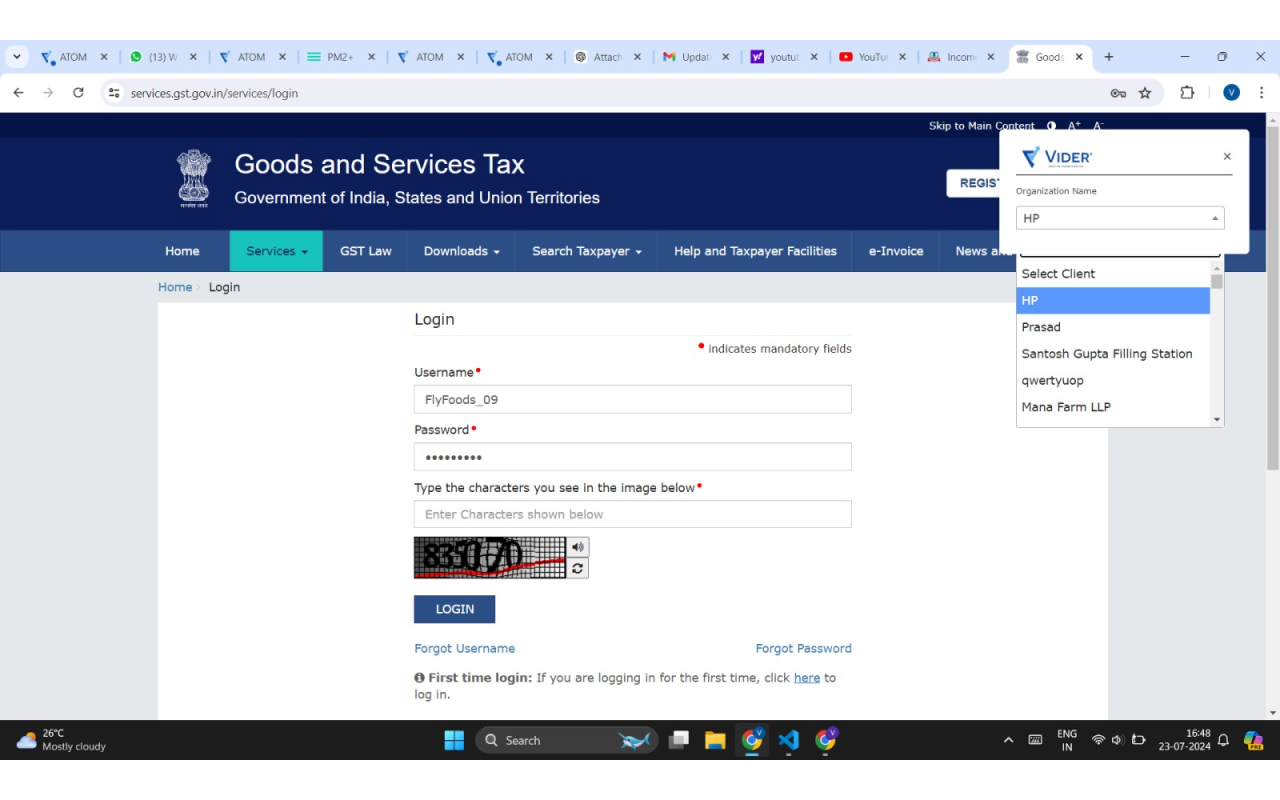
Task: Open the GST Law menu item
Action: pos(365,251)
